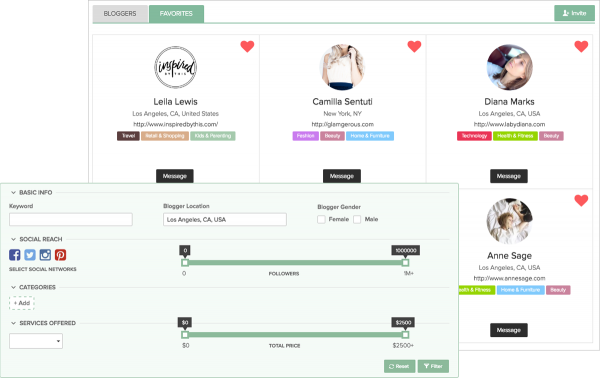Viewport: 600px width, 378px height.
Task: Unfavorite Anne Sage with heart icon
Action: click(581, 200)
